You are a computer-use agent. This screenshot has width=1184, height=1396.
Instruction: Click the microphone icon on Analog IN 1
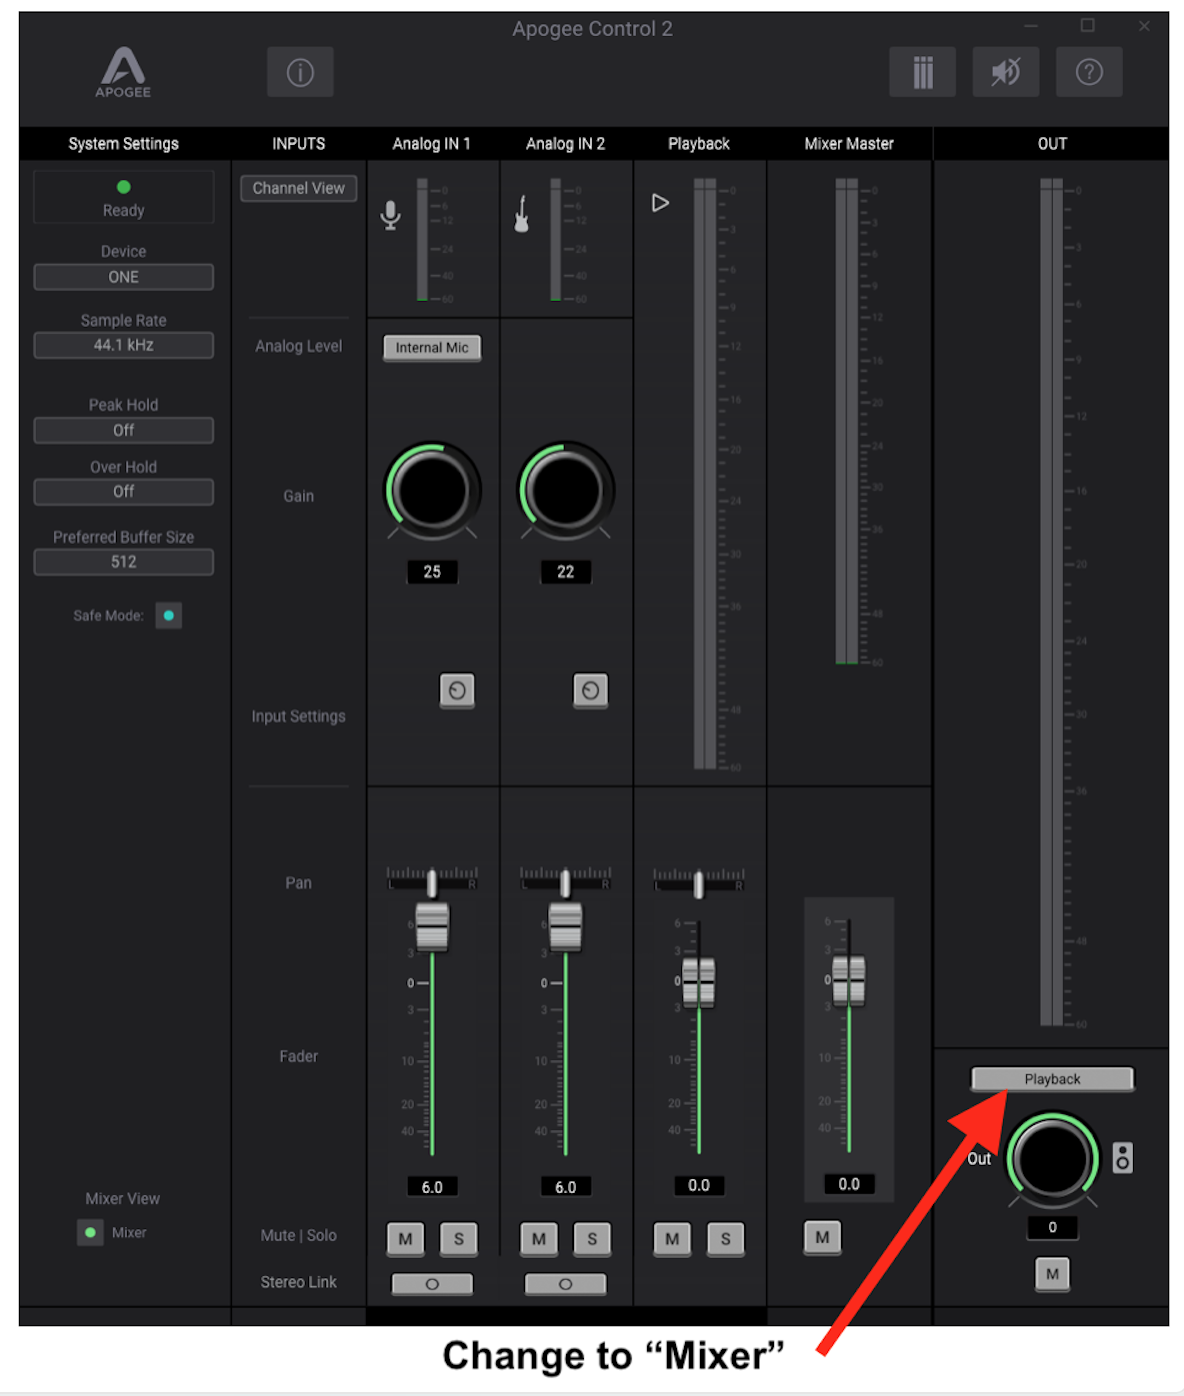391,215
